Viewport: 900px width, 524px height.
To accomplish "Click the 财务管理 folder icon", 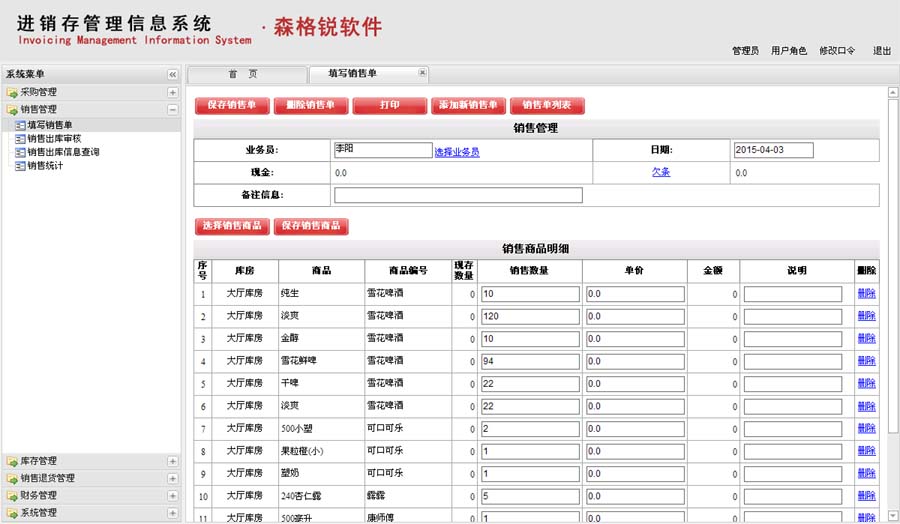I will pos(12,495).
